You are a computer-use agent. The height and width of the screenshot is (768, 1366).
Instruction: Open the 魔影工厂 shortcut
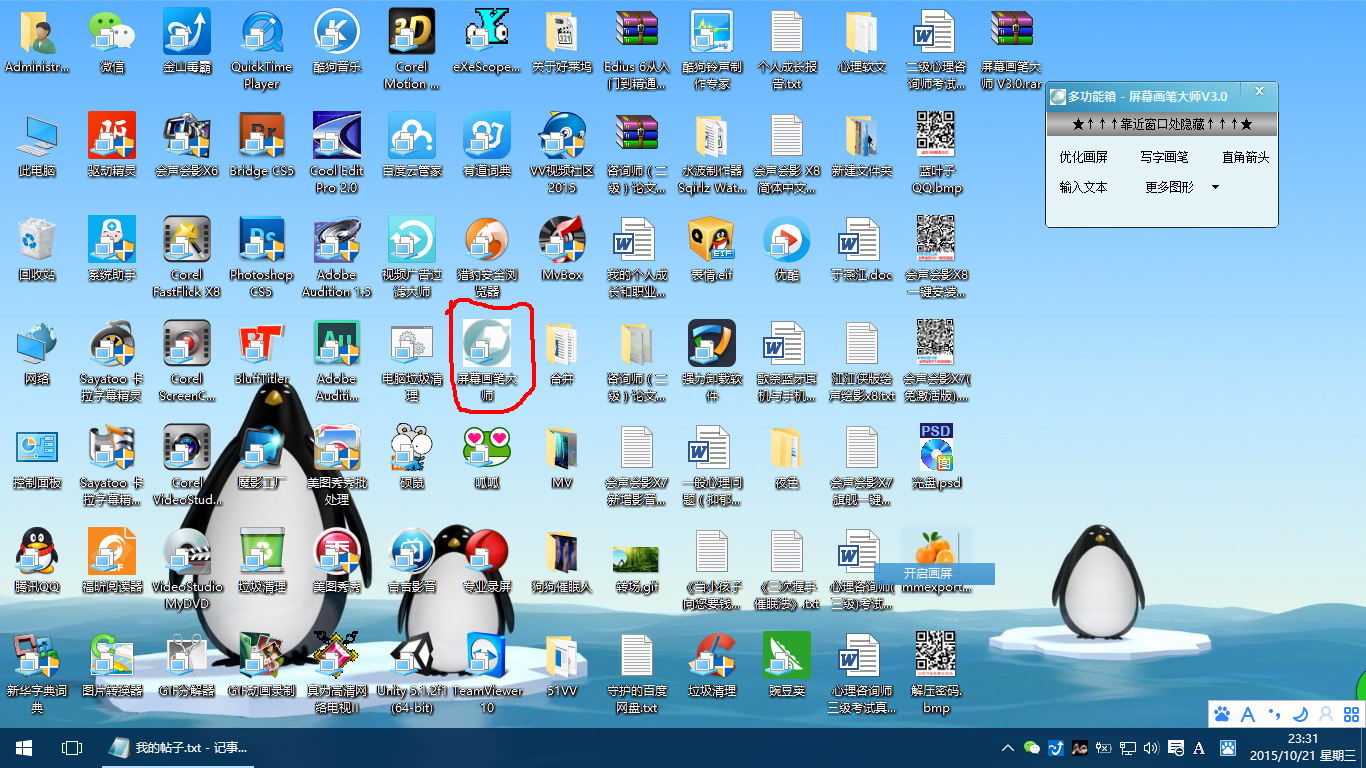click(262, 458)
